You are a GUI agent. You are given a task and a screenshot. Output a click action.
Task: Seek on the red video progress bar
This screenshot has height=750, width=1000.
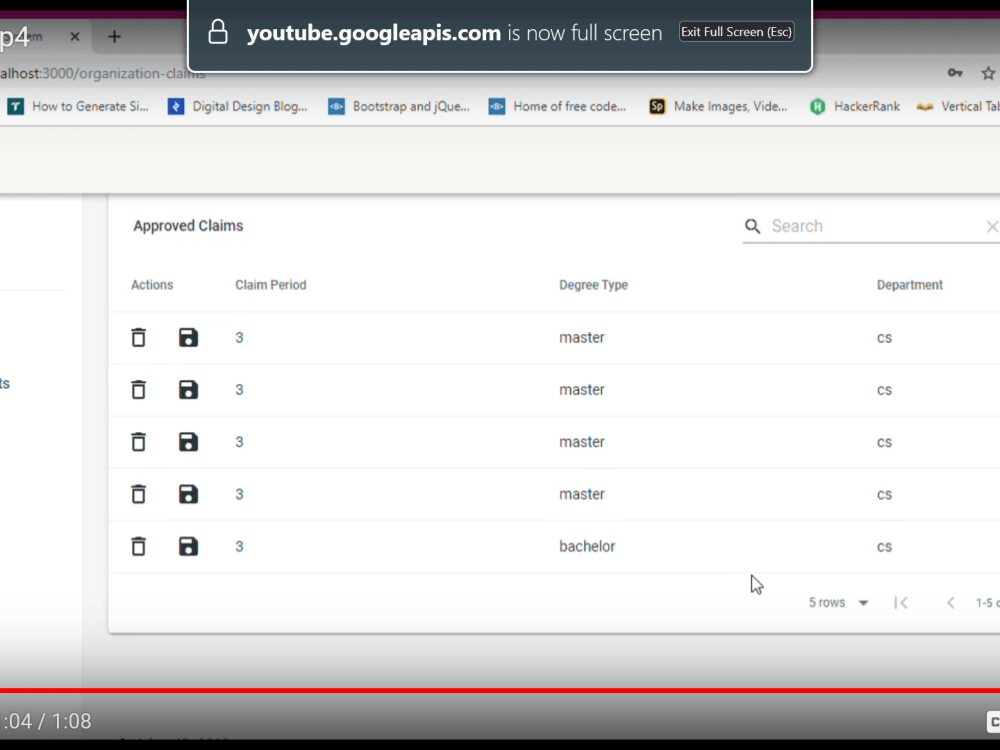tap(500, 690)
